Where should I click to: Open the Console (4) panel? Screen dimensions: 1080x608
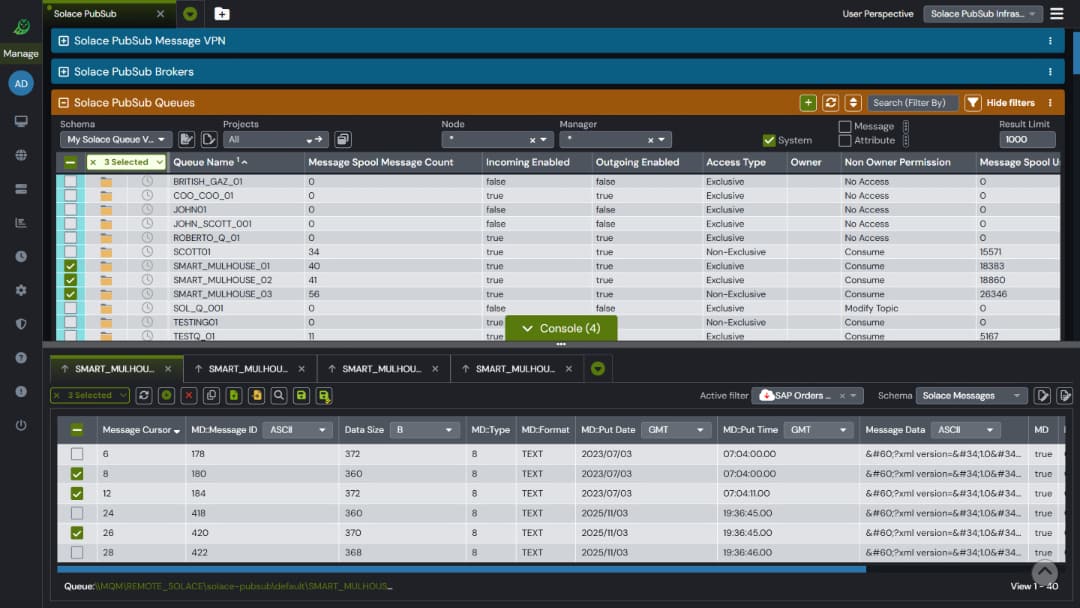(561, 328)
